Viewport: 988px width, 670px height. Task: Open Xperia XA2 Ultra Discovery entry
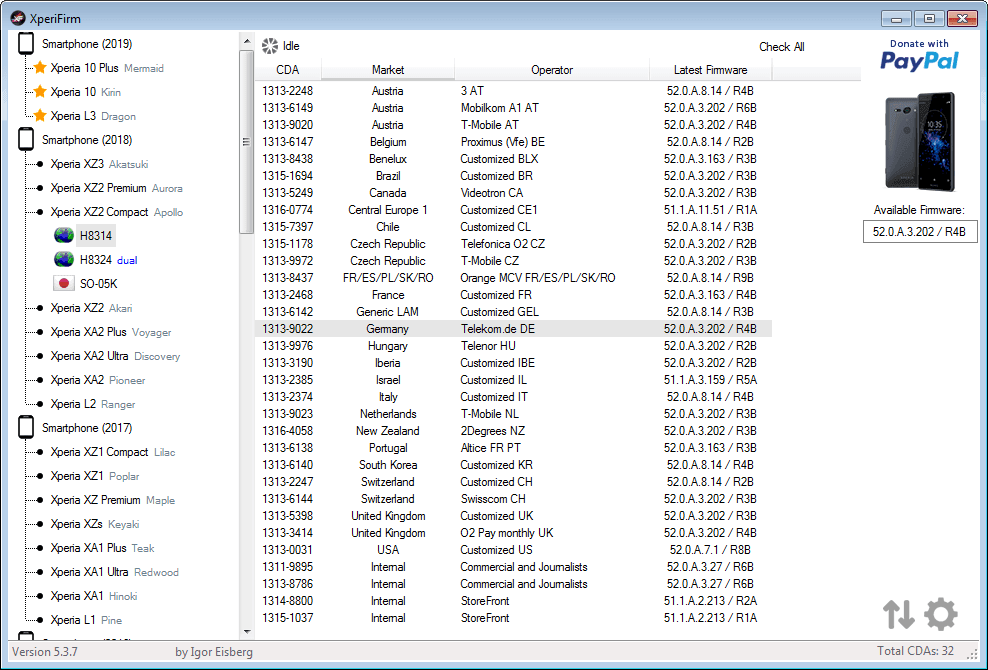115,355
